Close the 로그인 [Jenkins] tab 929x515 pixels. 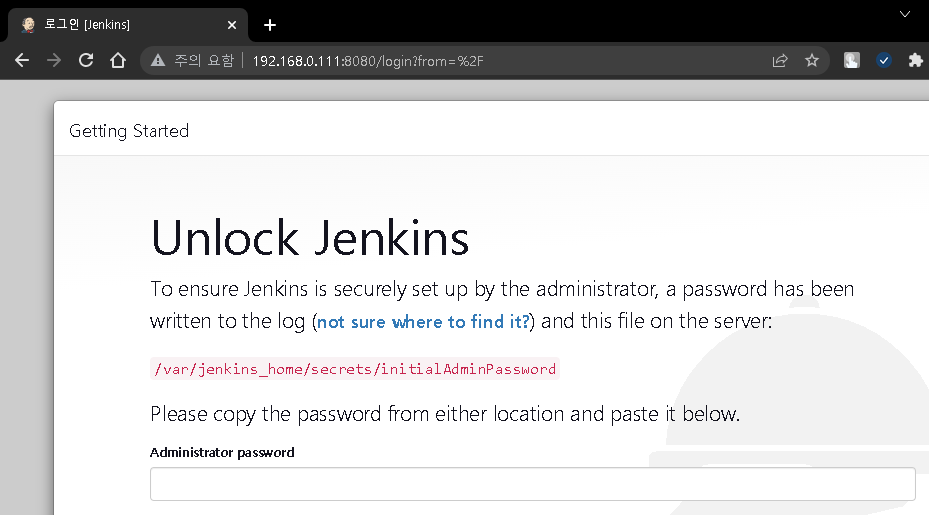[232, 25]
